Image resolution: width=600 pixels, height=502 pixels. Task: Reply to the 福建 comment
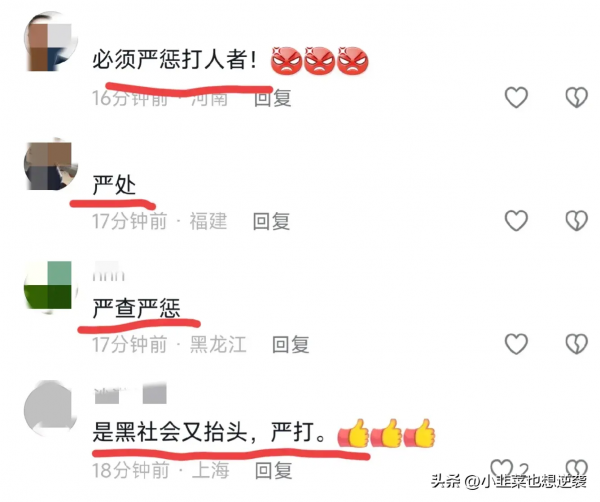pyautogui.click(x=271, y=221)
